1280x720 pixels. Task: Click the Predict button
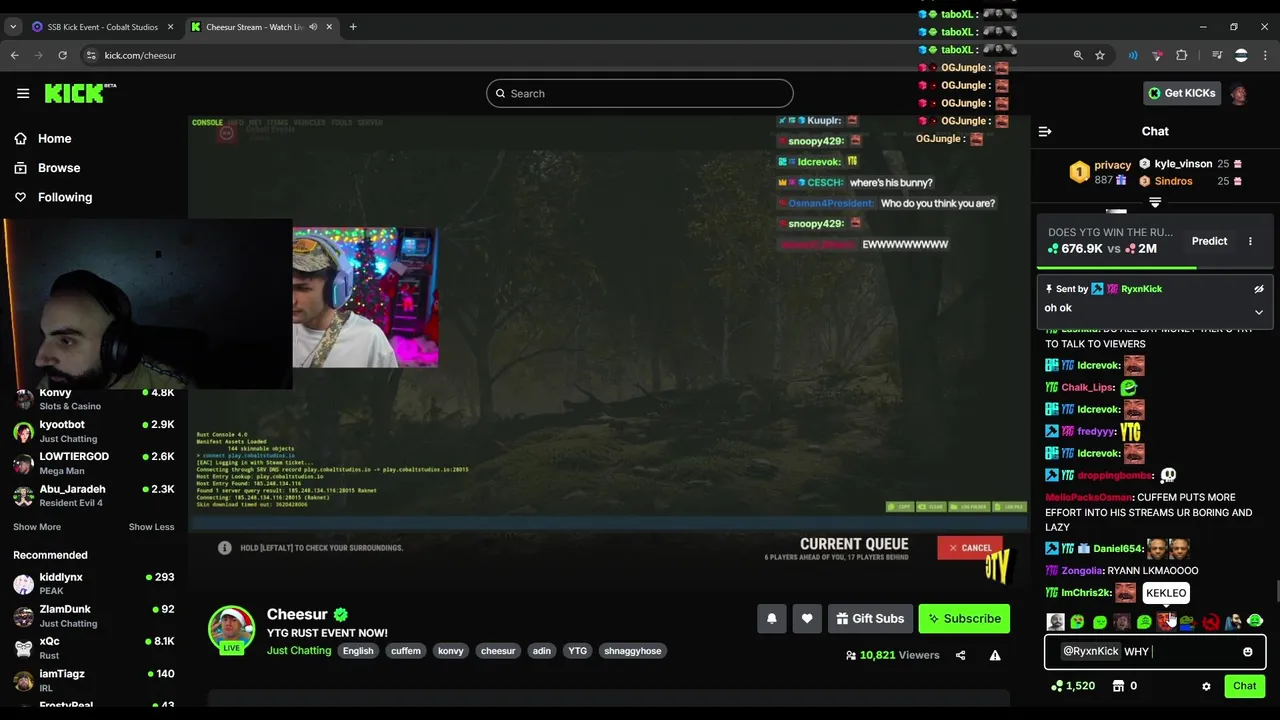tap(1209, 241)
